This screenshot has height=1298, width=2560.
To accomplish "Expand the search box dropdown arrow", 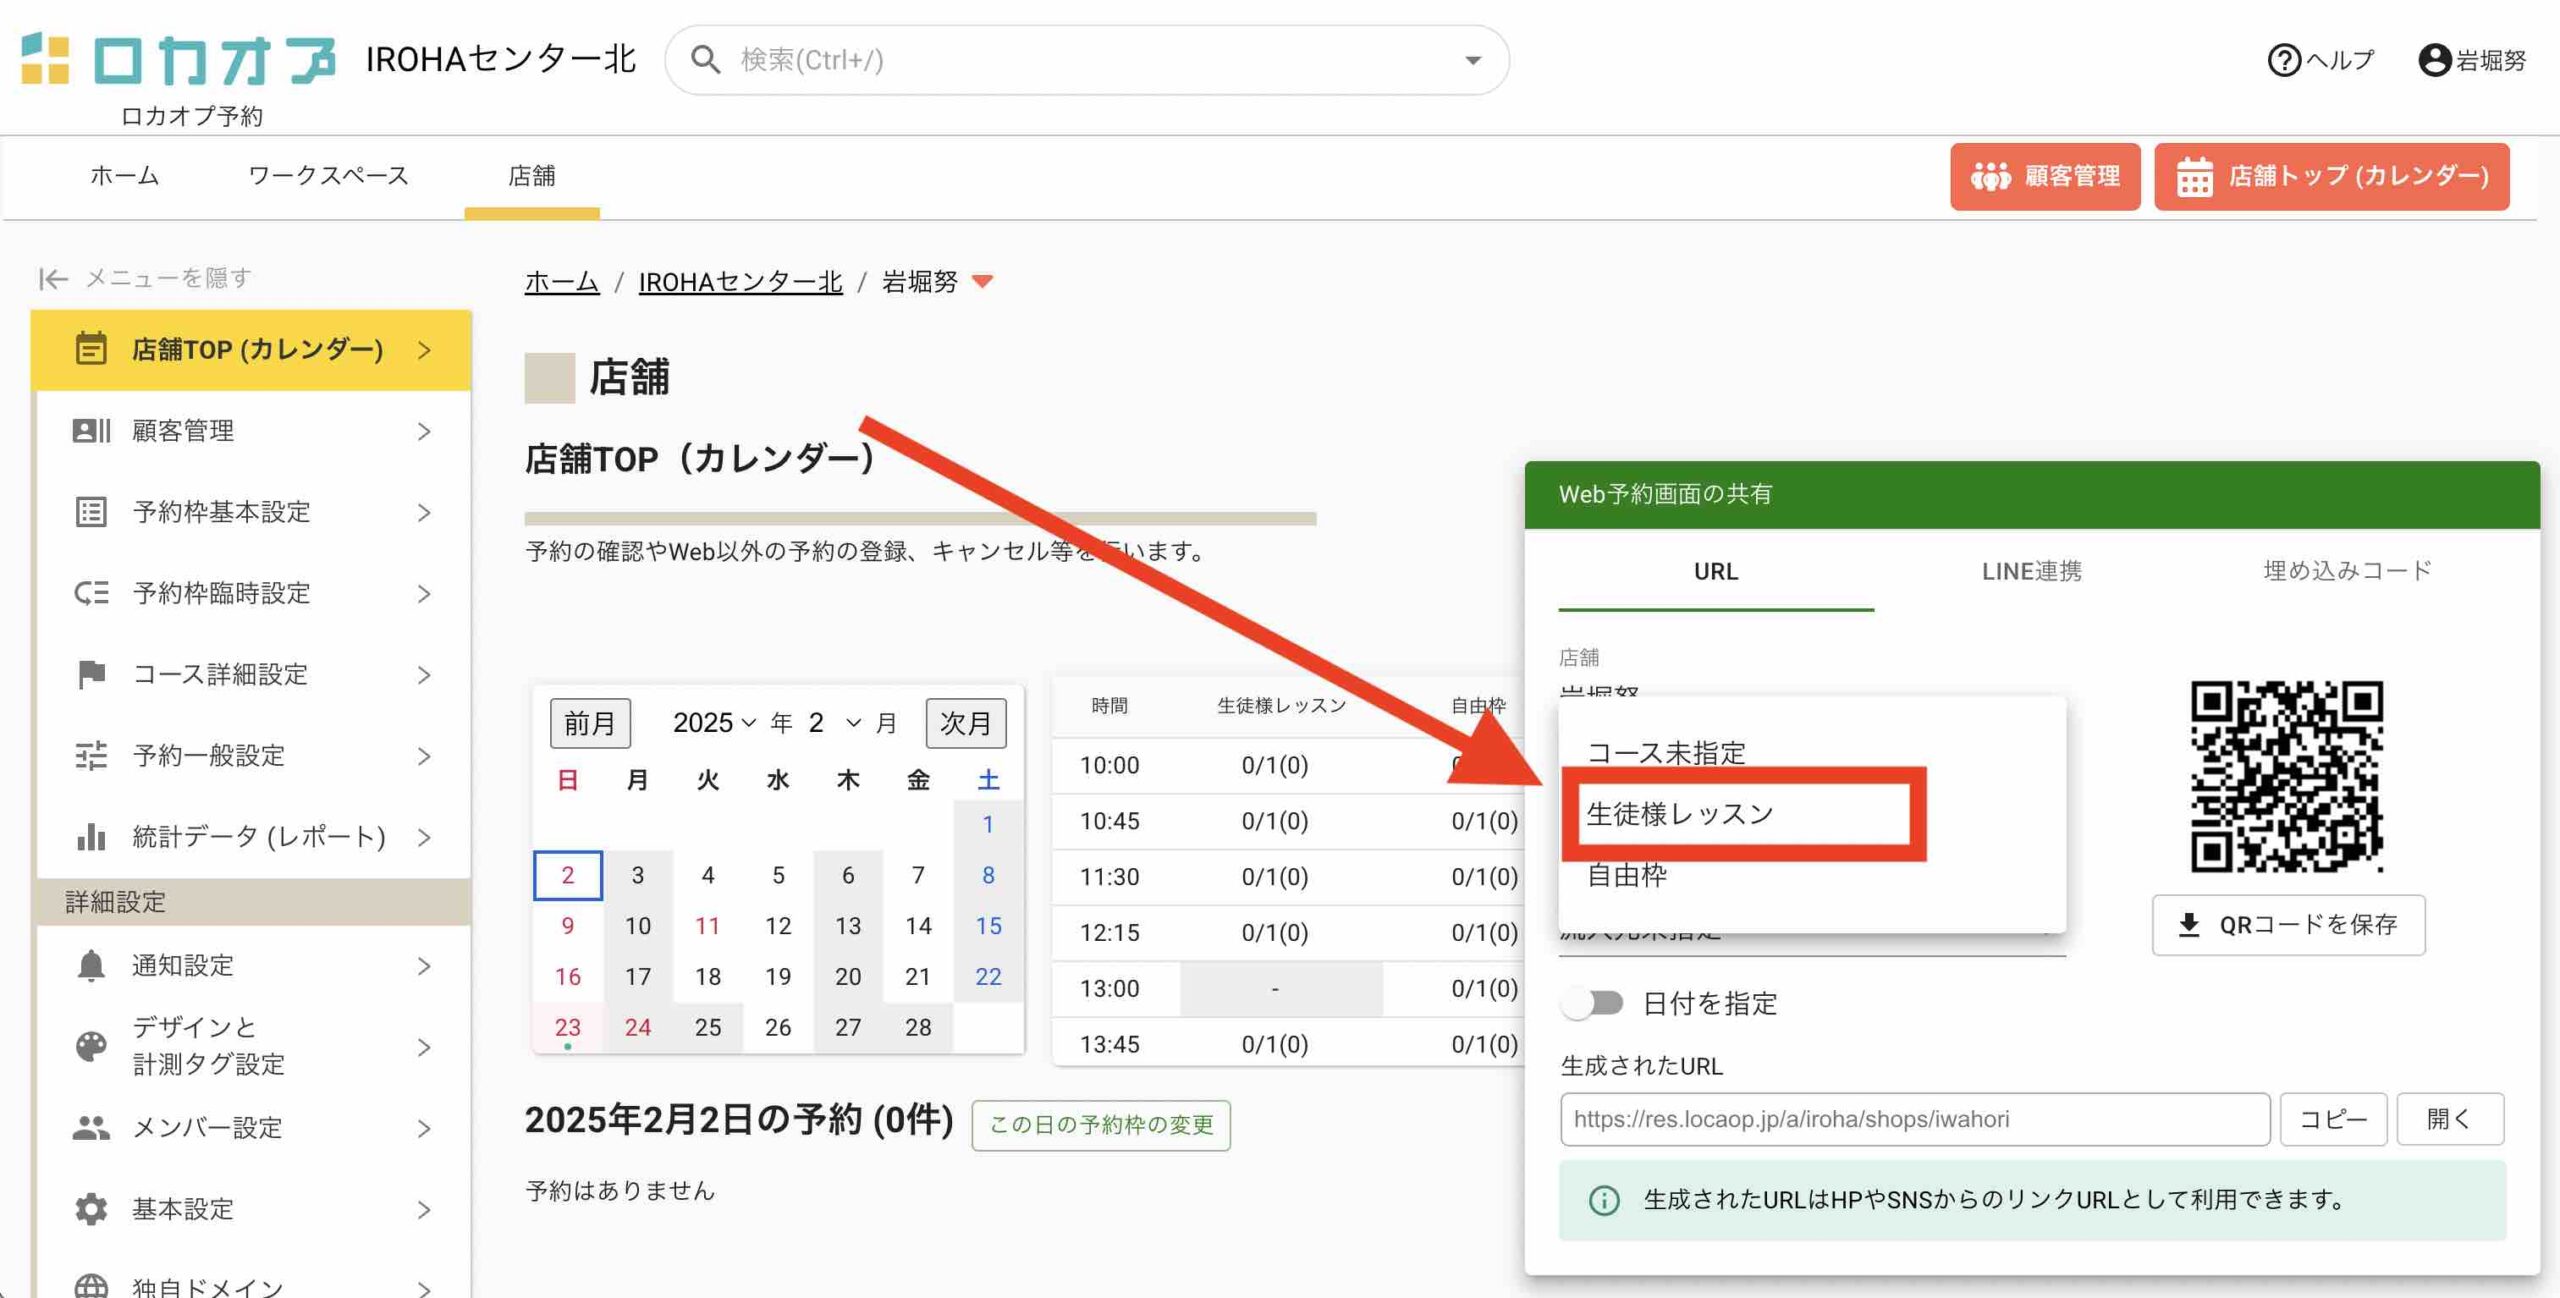I will [1472, 60].
